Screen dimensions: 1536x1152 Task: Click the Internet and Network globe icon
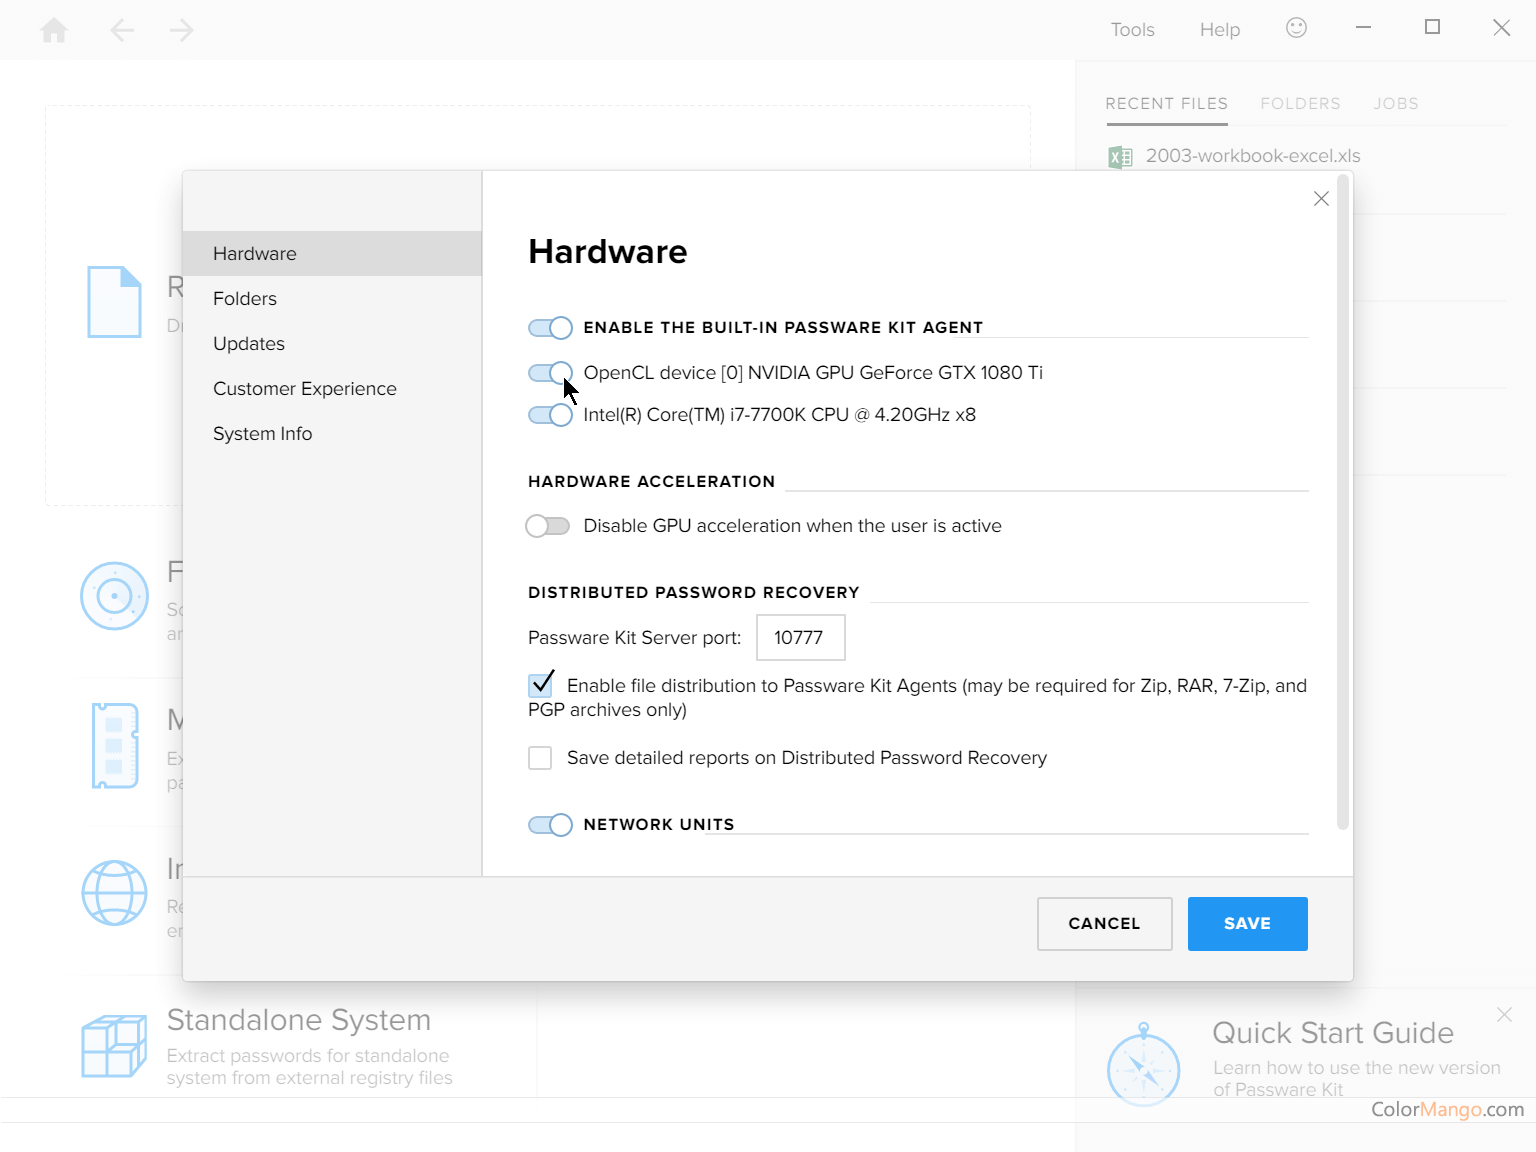114,893
